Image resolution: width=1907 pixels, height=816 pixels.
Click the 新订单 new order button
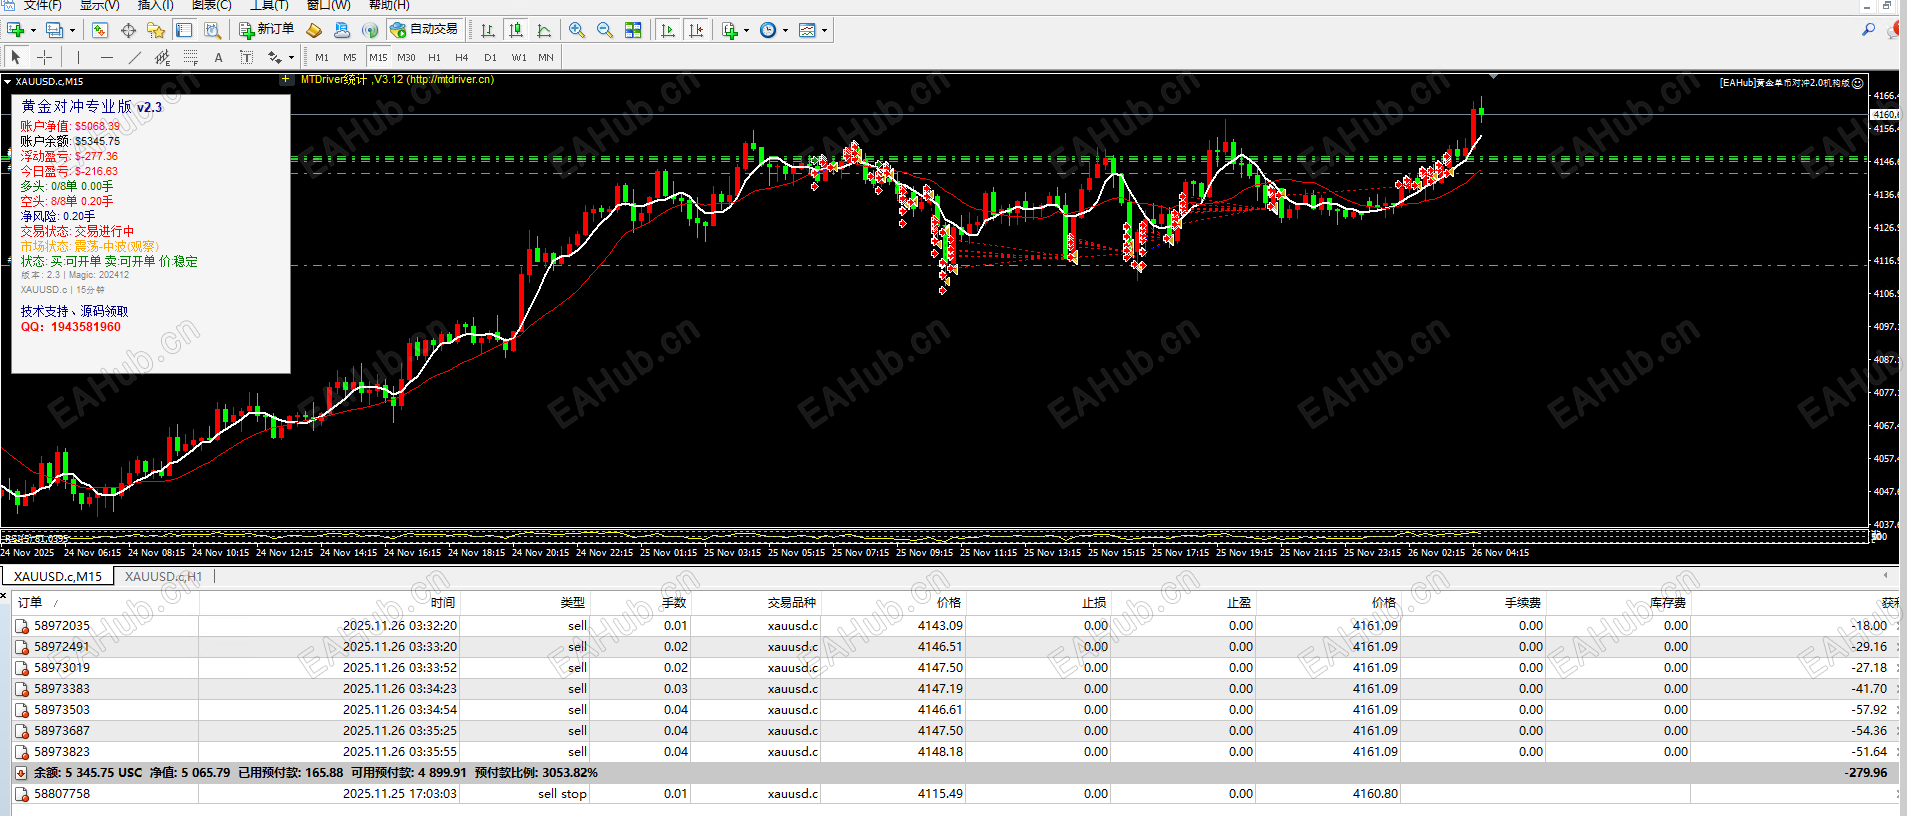(x=267, y=30)
